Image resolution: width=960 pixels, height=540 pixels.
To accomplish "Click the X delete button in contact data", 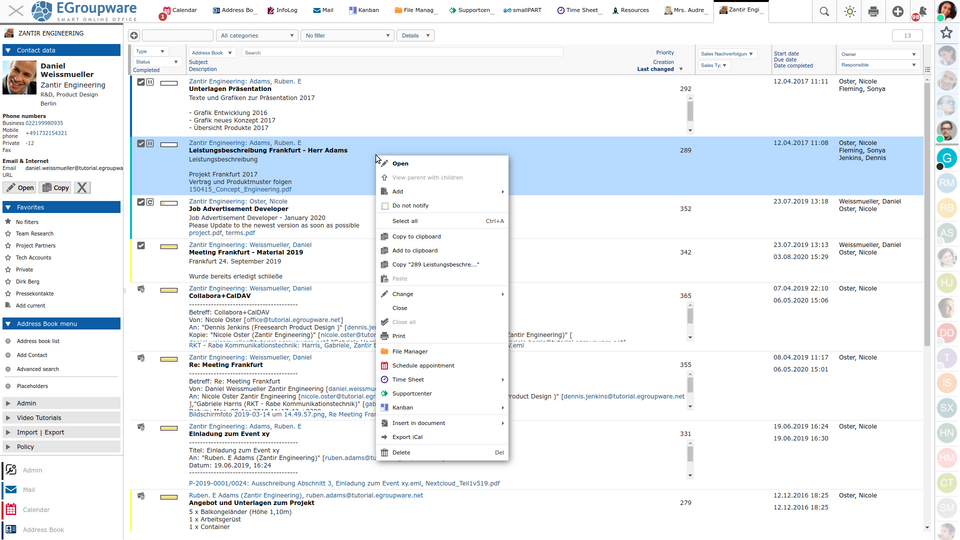I will (x=82, y=187).
